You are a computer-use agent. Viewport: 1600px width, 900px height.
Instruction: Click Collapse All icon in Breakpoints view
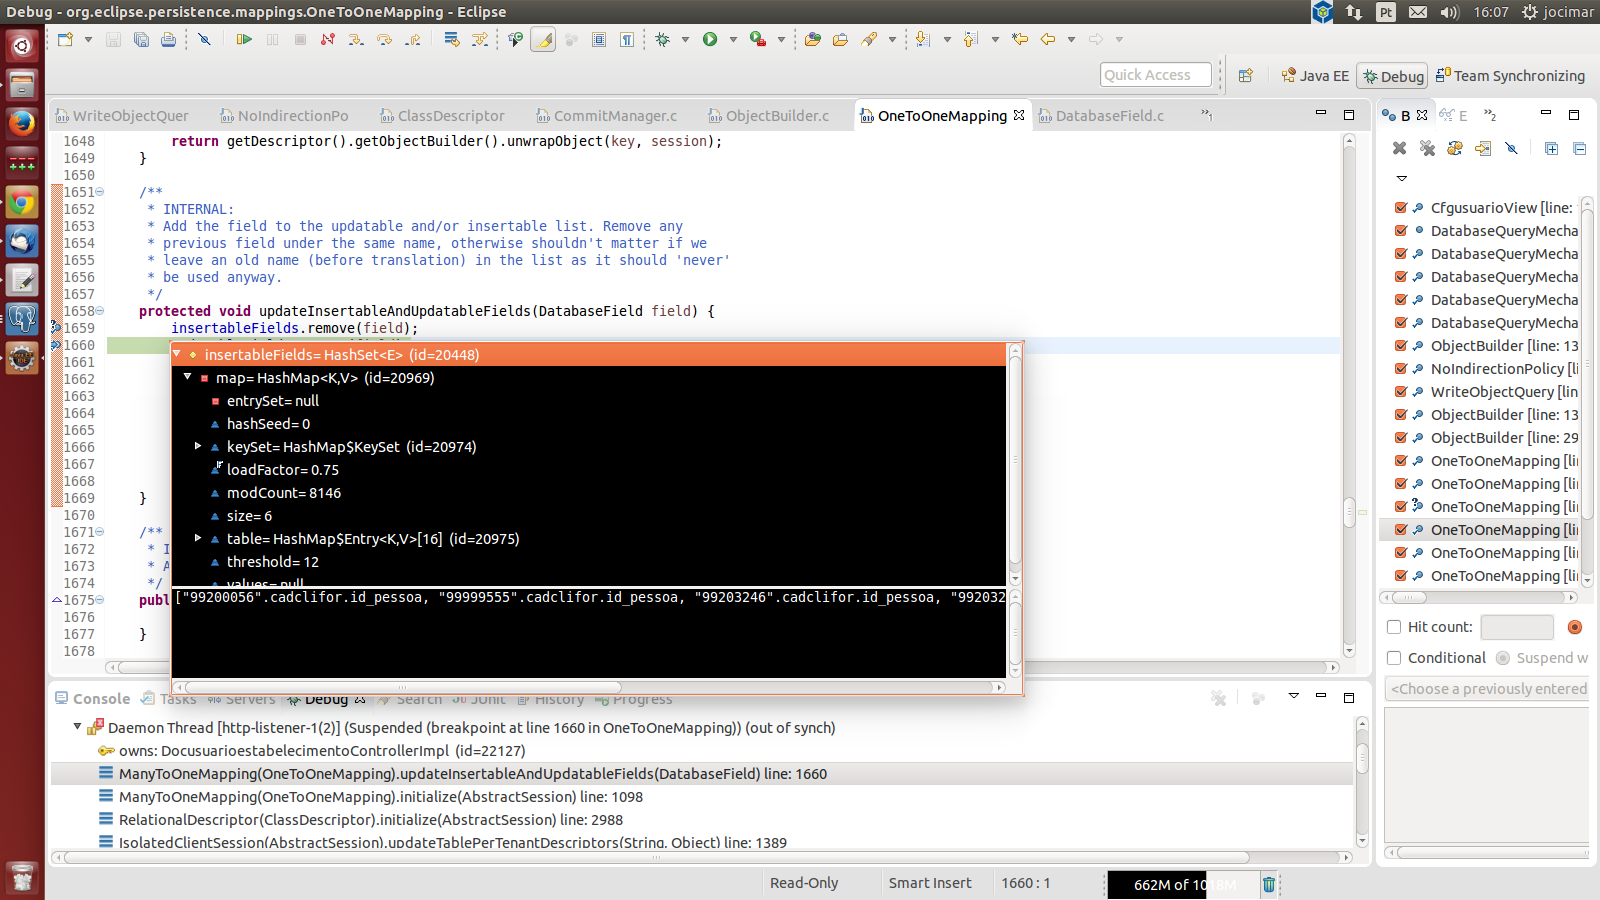pos(1579,148)
